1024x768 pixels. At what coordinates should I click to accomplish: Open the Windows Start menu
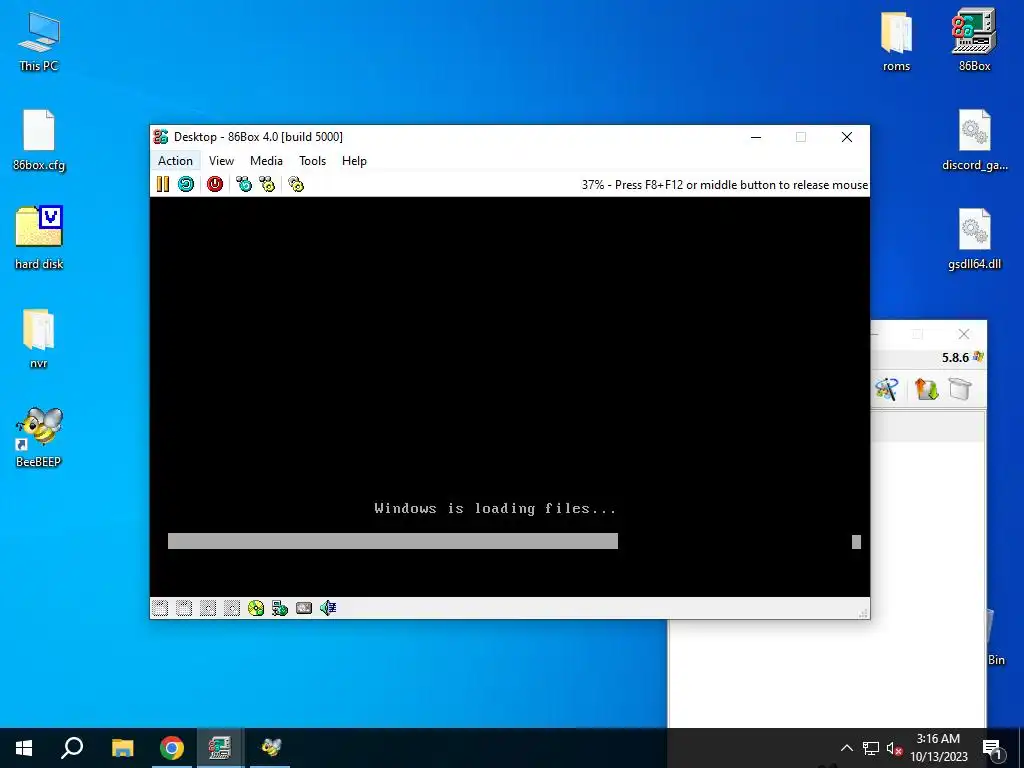[x=24, y=748]
